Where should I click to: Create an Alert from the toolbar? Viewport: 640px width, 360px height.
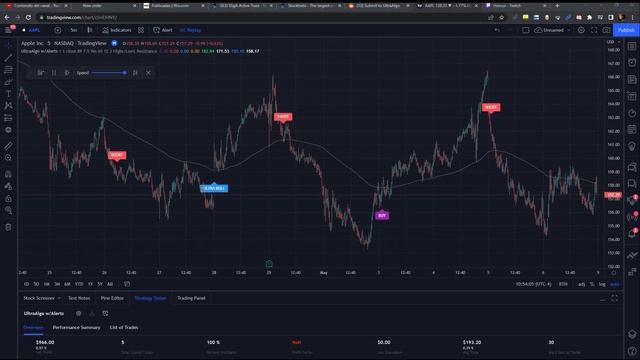162,30
